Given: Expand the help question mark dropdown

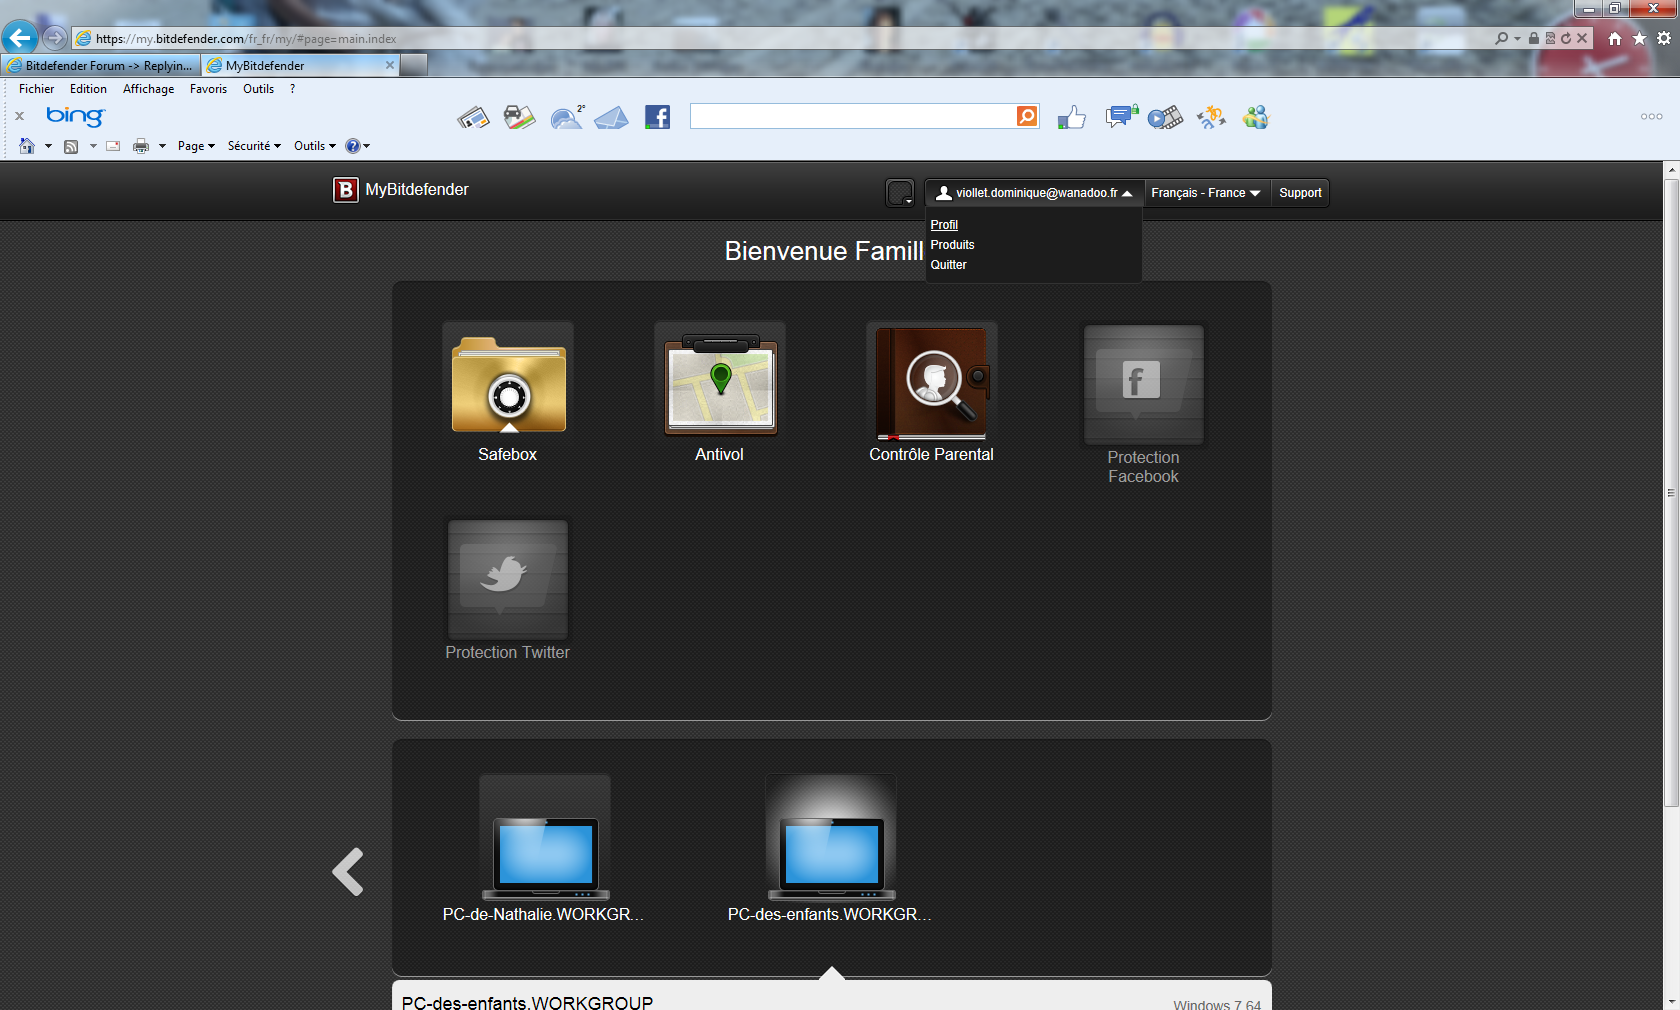Looking at the screenshot, I should point(358,146).
